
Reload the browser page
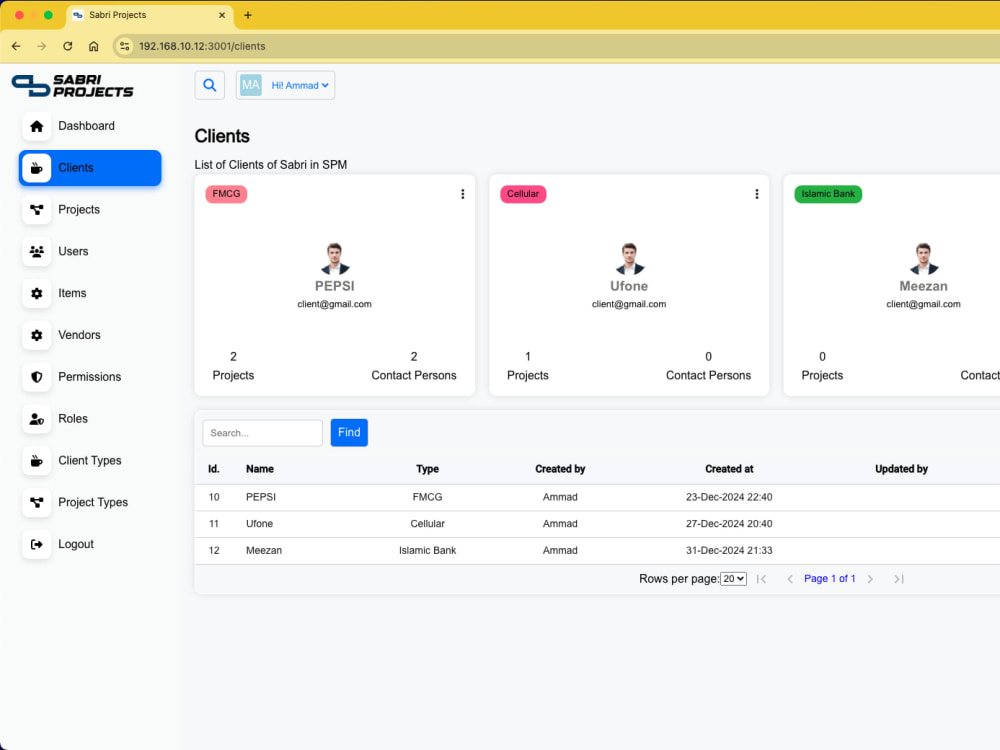68,46
